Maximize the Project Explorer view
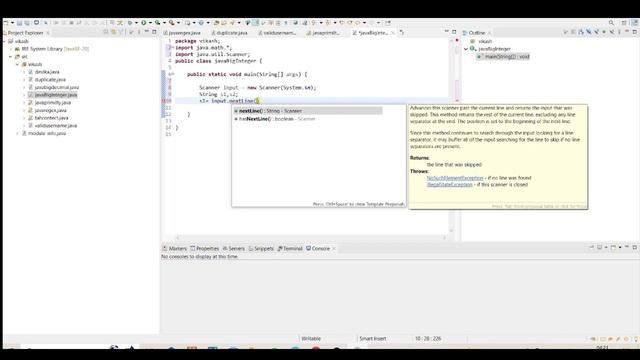Image resolution: width=640 pixels, height=360 pixels. tap(154, 31)
